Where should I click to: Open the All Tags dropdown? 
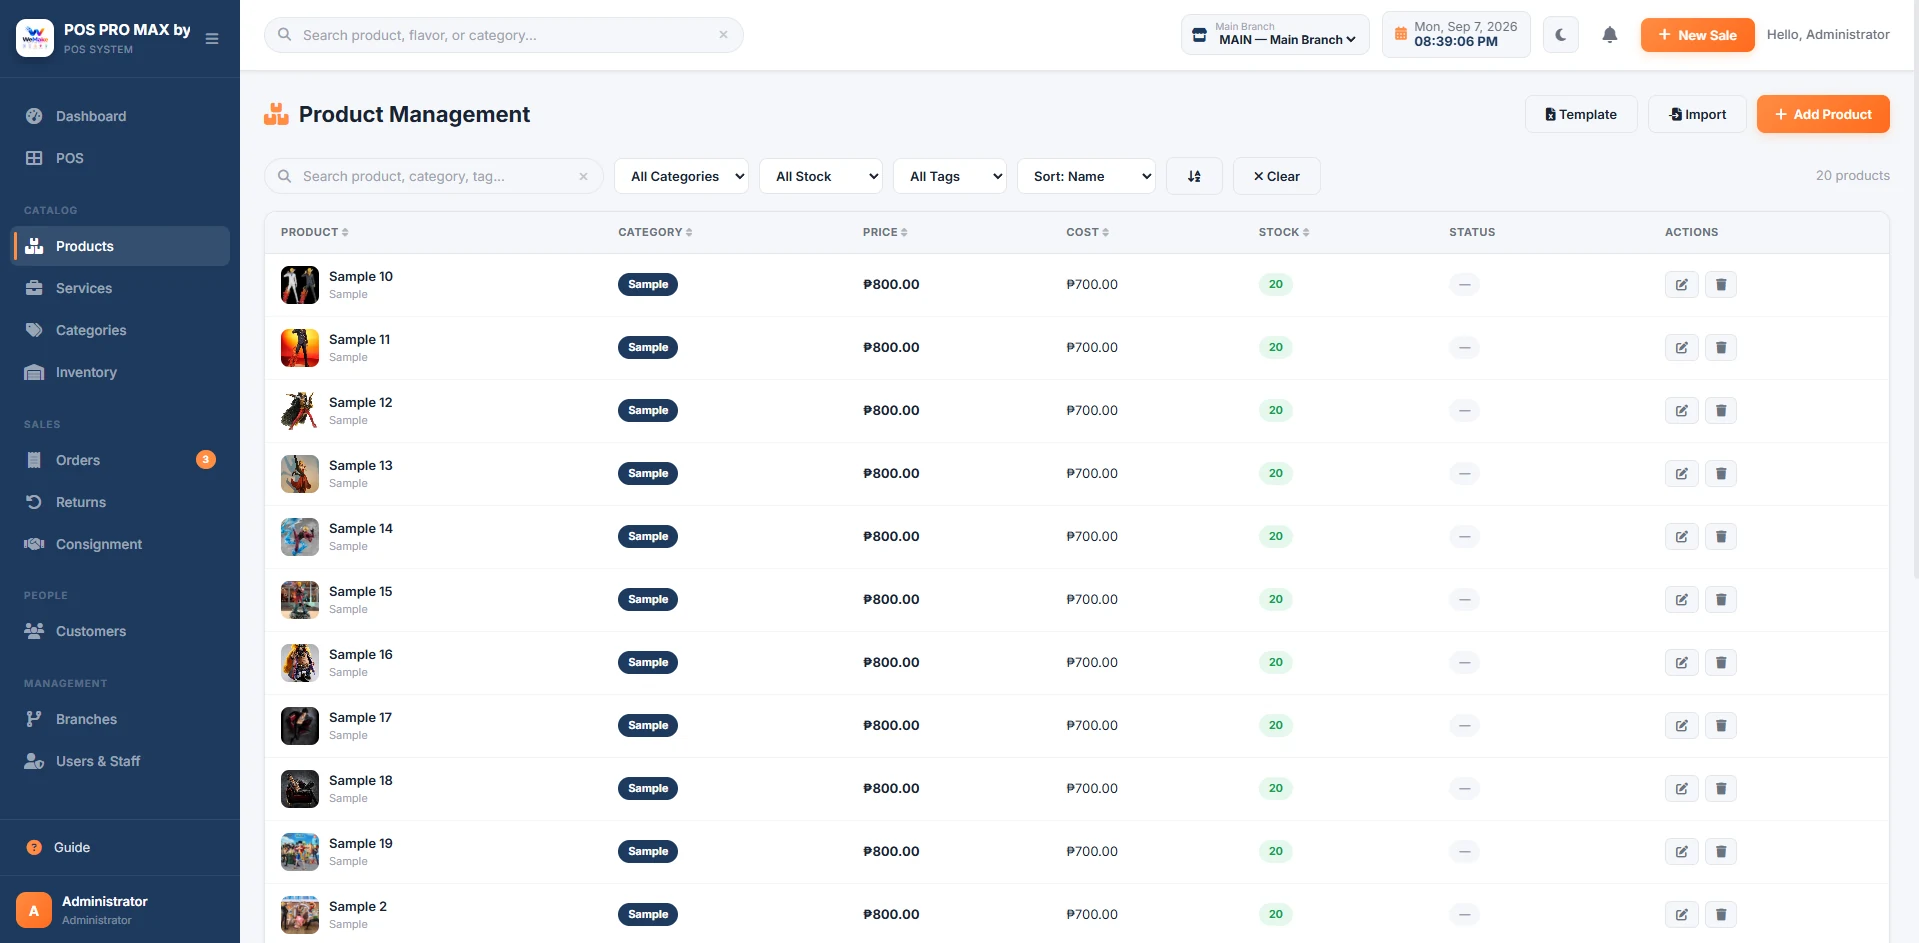point(949,176)
